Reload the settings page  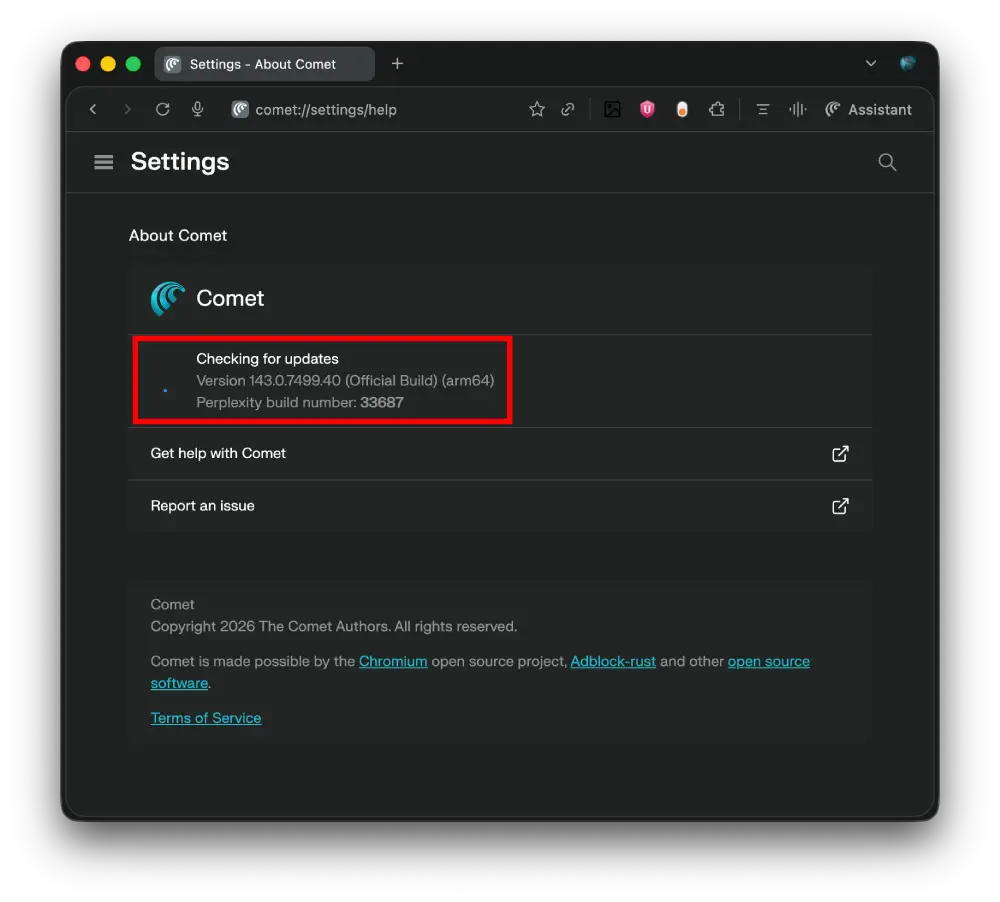[x=163, y=110]
